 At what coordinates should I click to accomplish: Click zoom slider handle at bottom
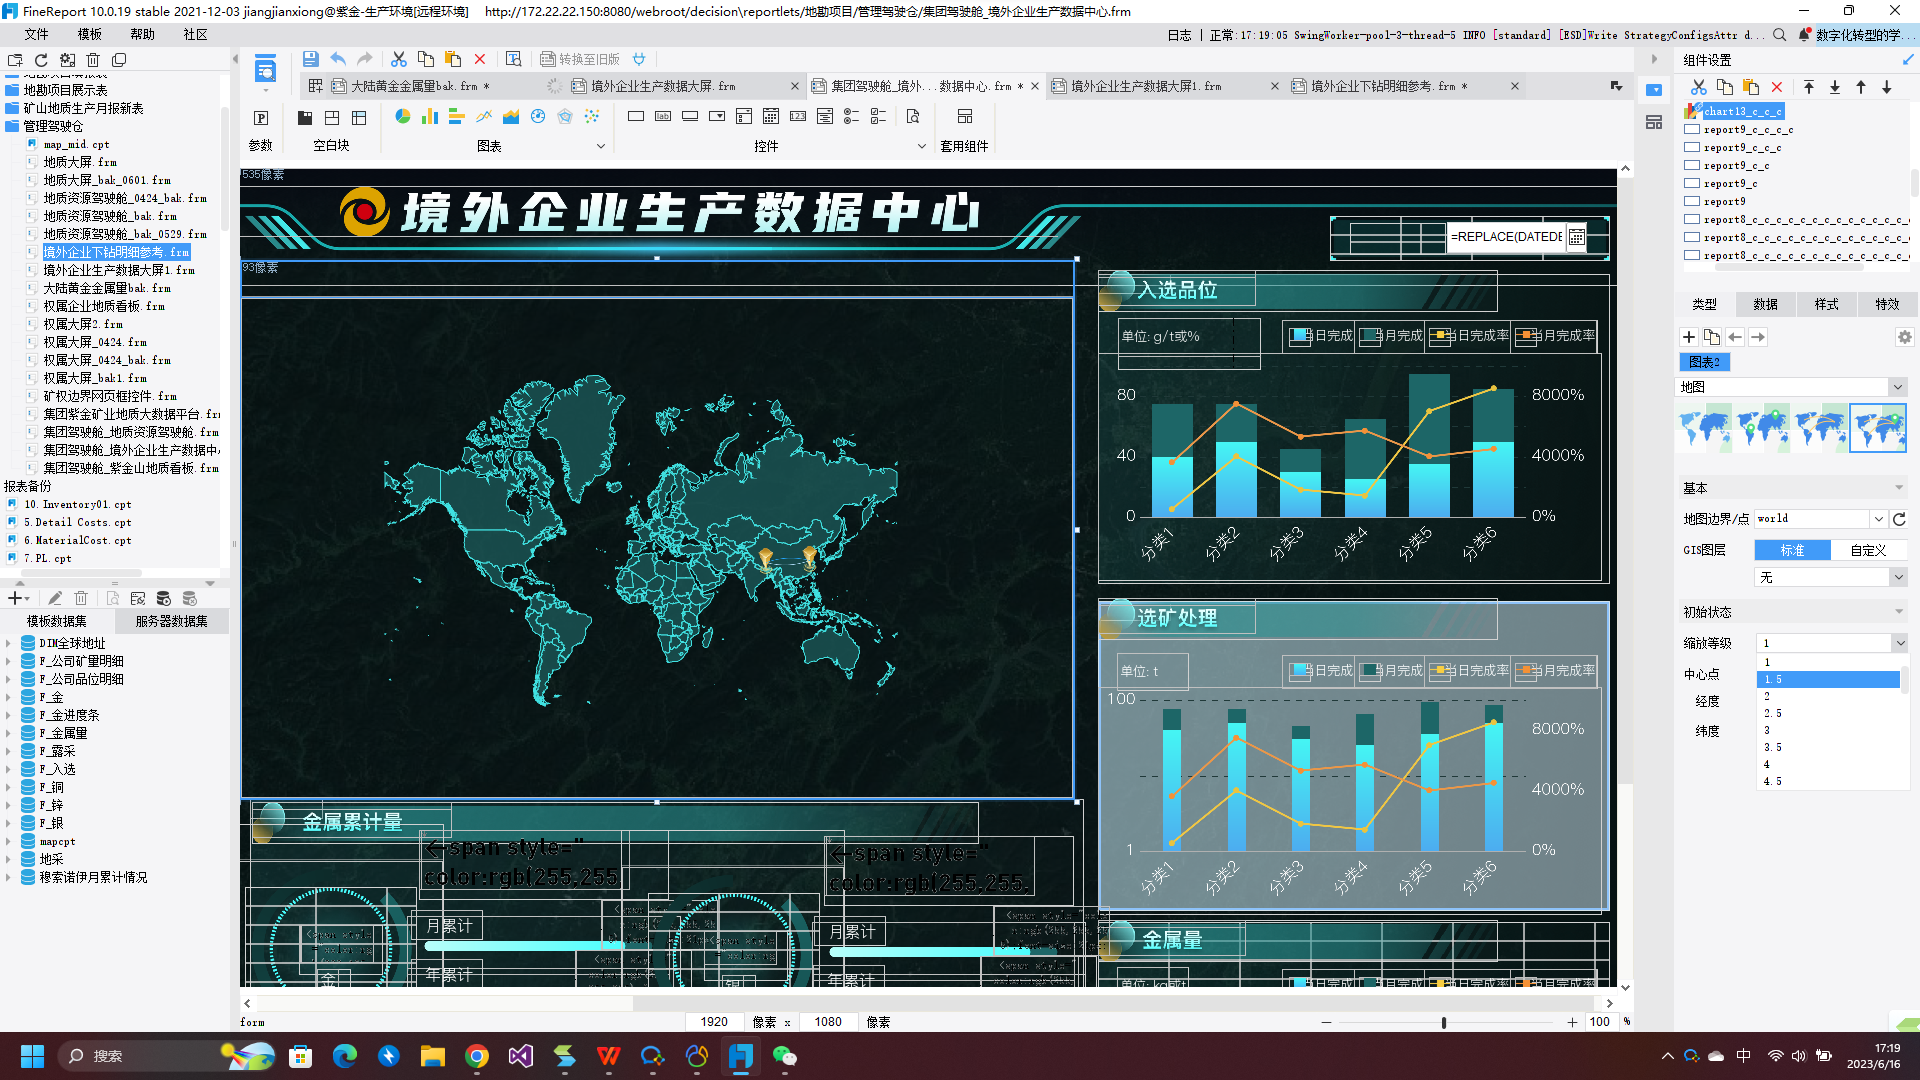pyautogui.click(x=1443, y=1022)
